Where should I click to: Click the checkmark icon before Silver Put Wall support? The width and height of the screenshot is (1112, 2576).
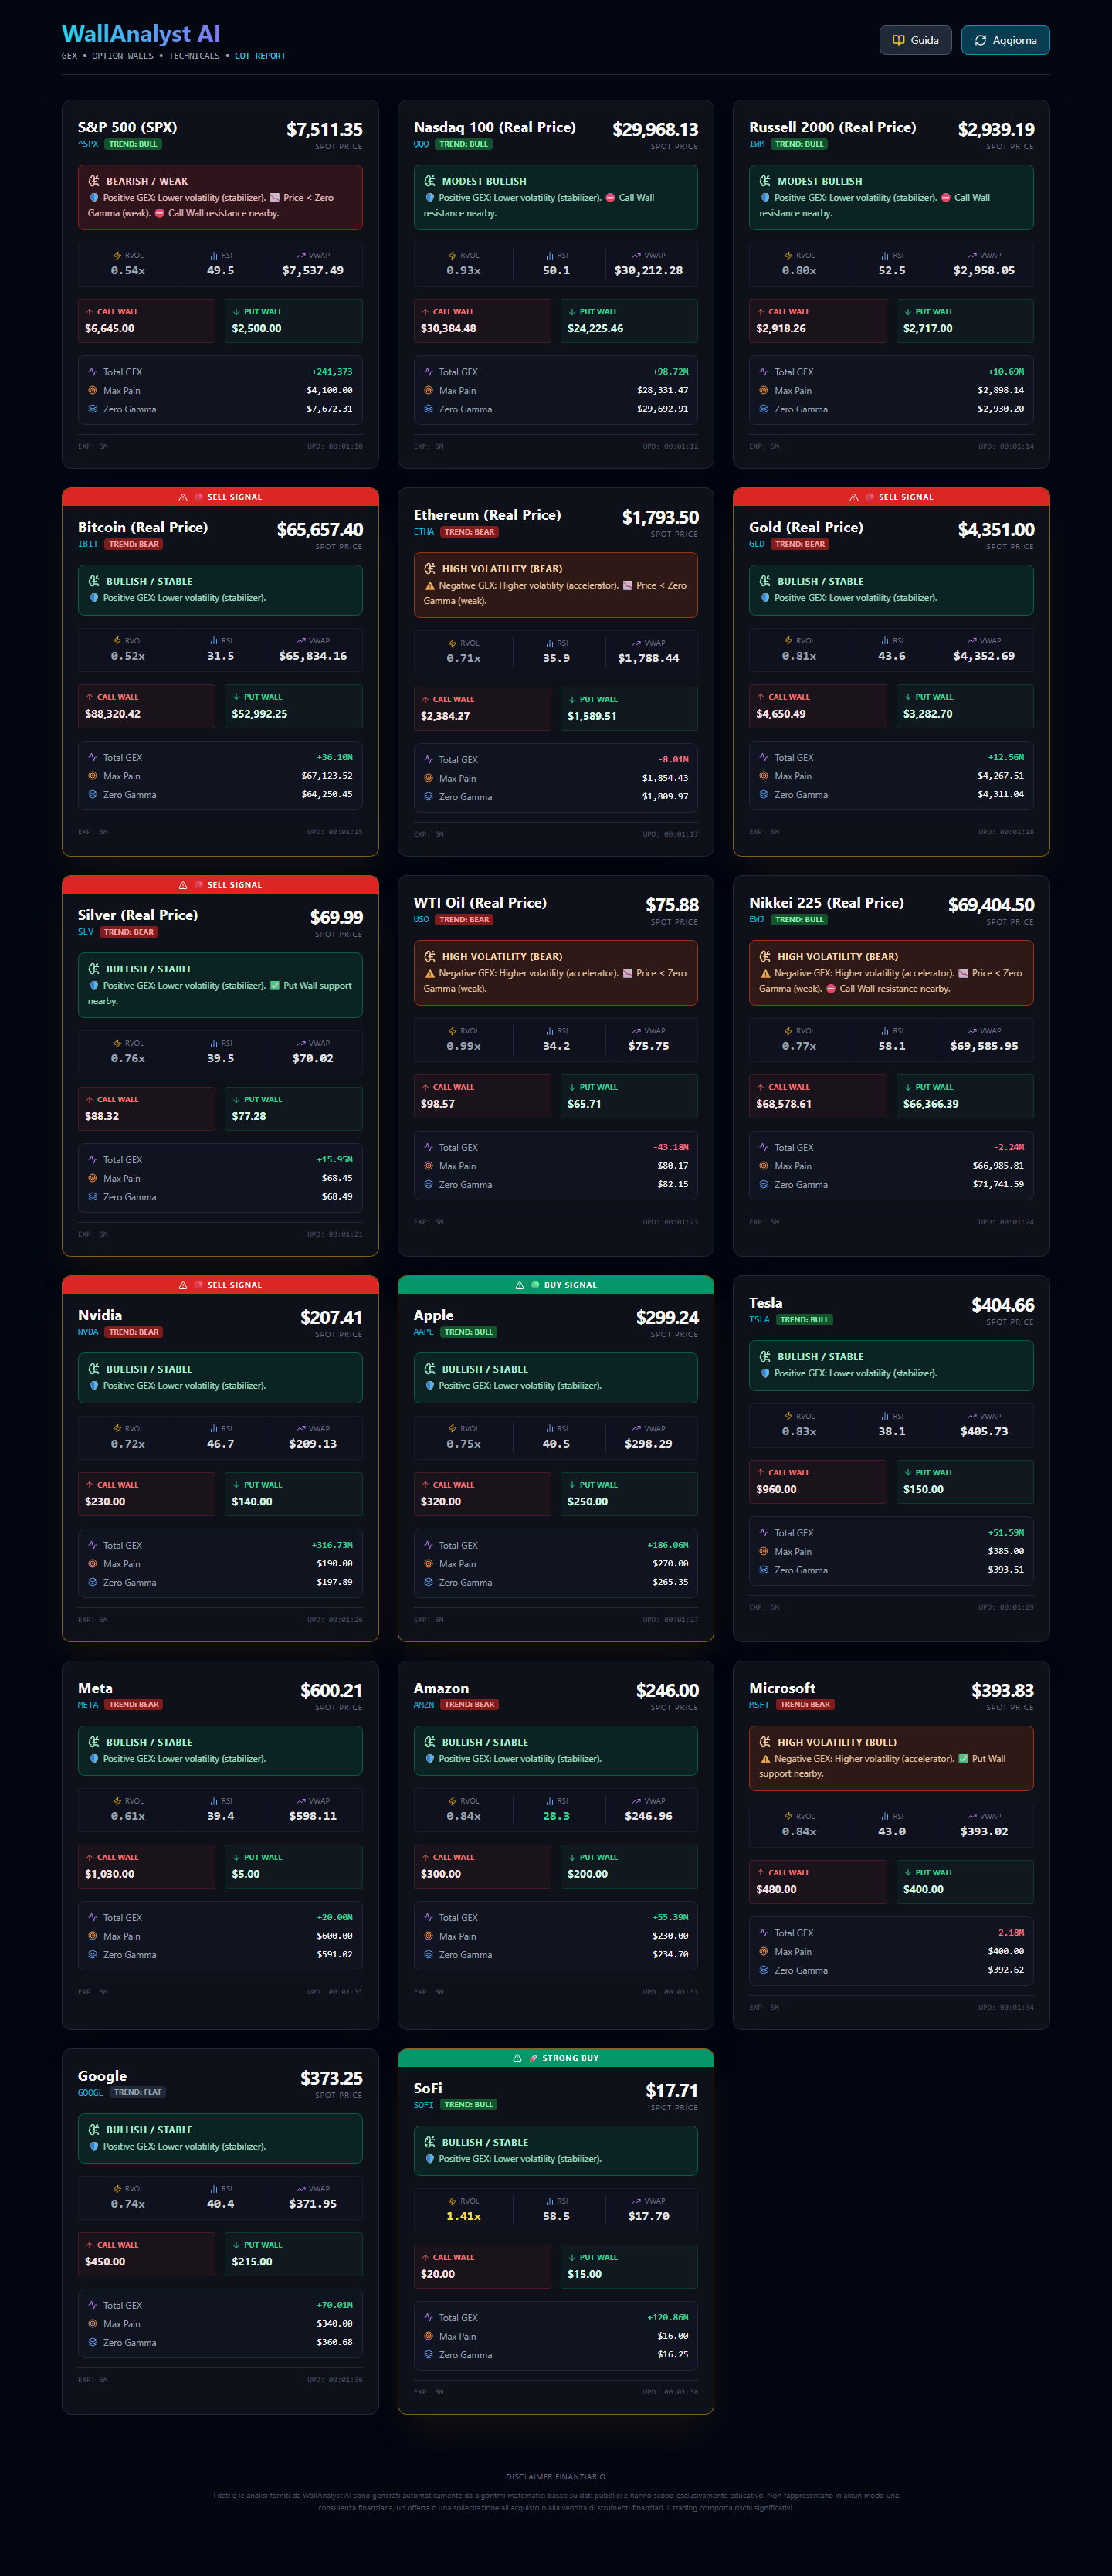[275, 985]
